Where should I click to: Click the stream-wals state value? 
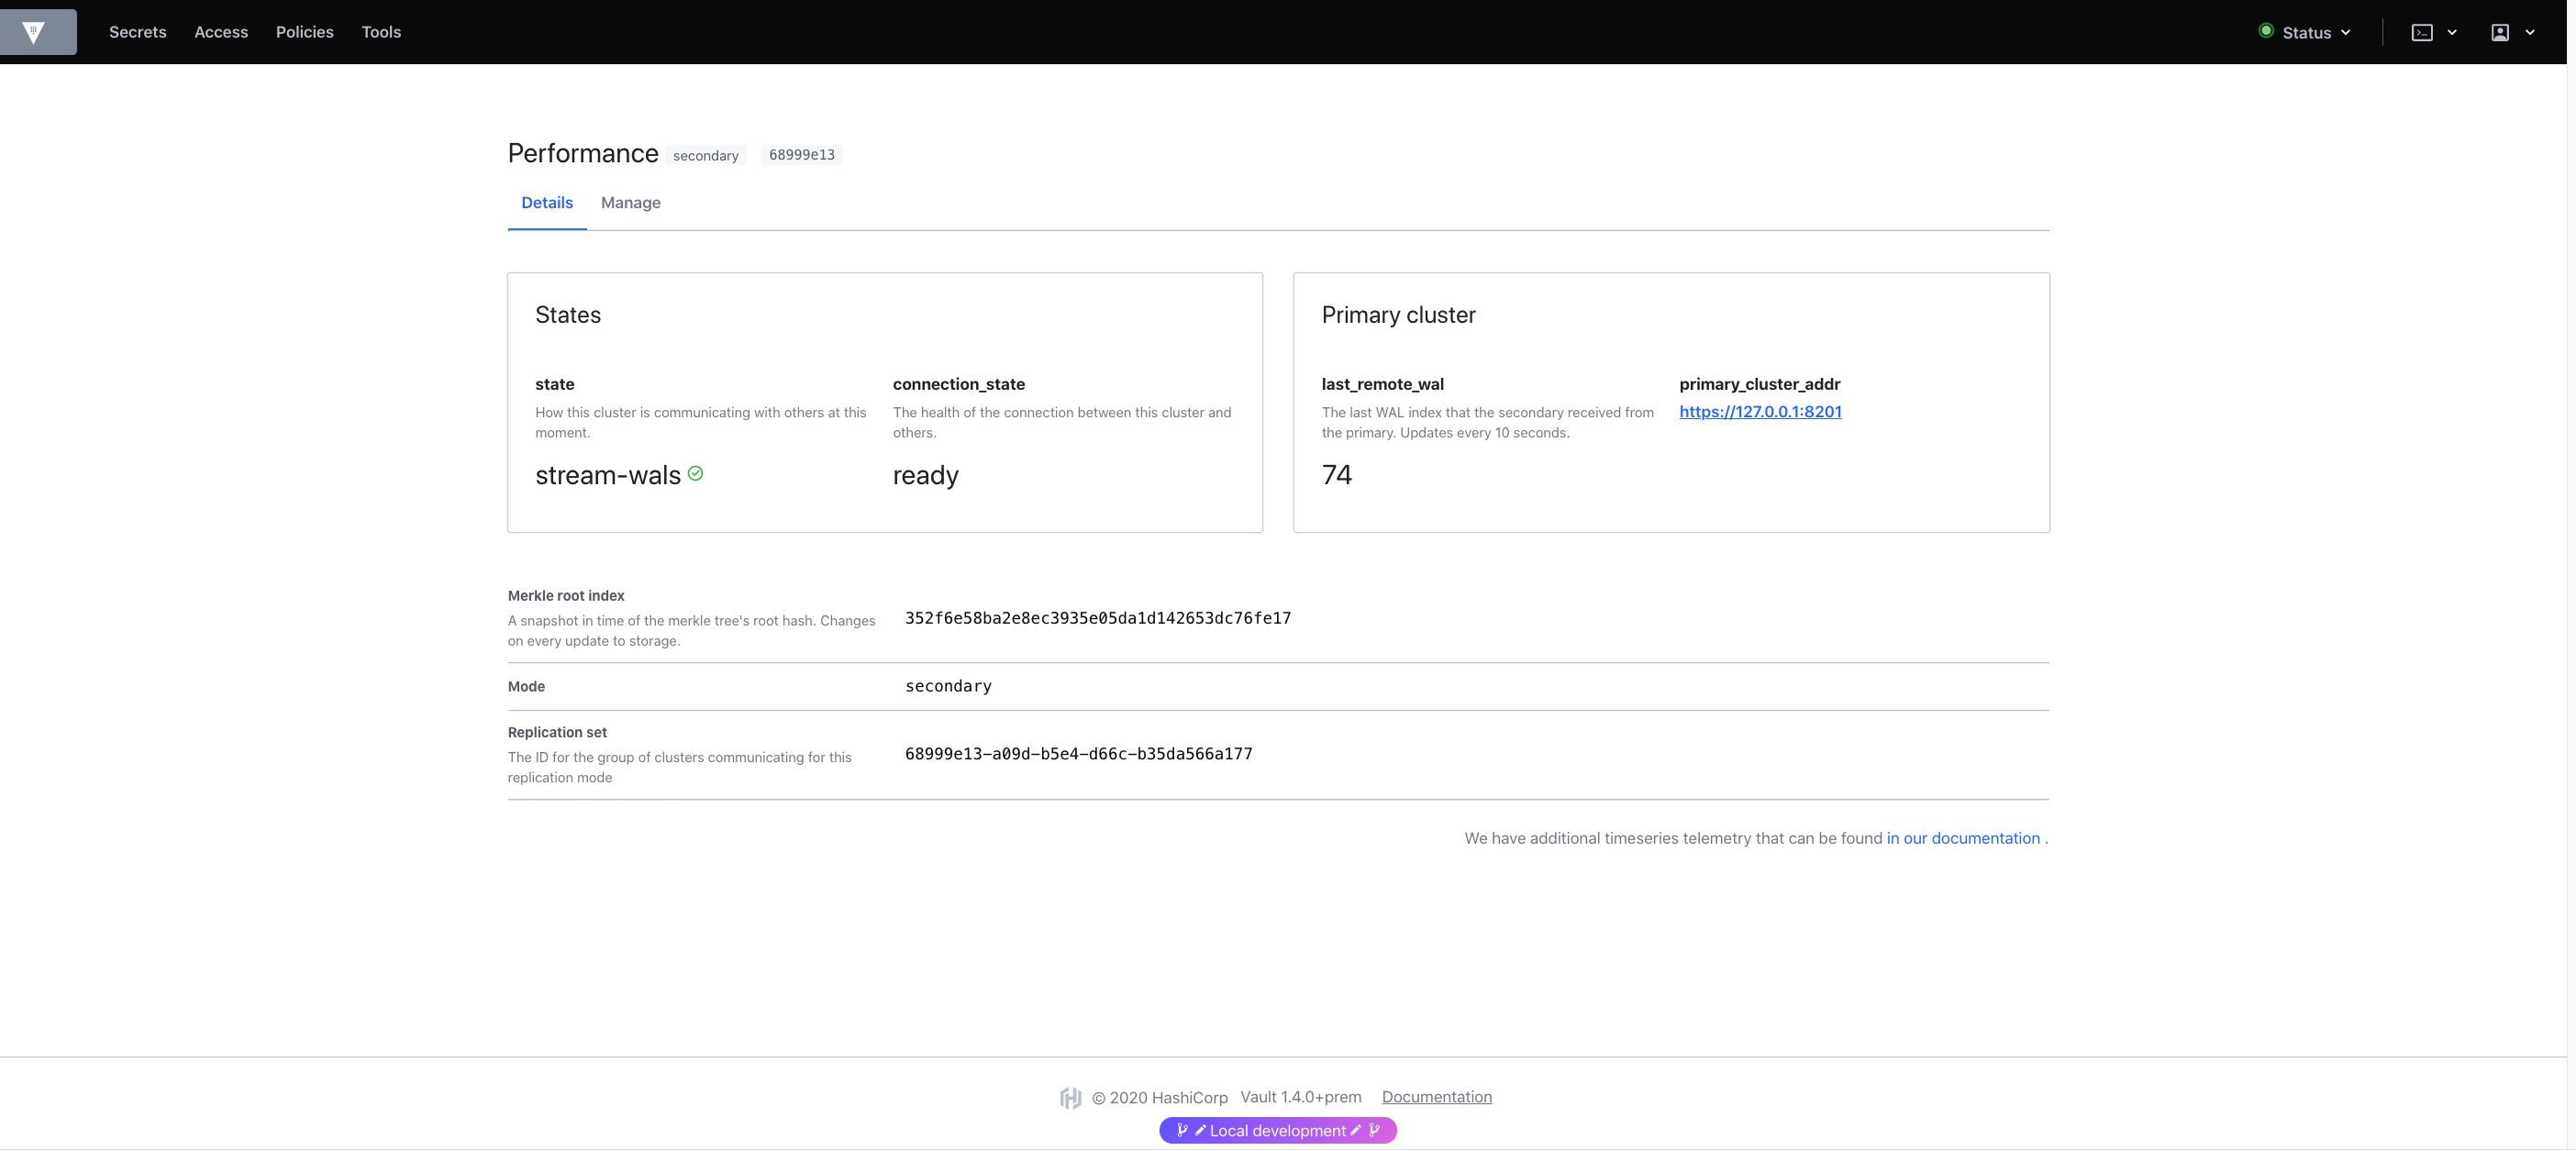pos(608,476)
